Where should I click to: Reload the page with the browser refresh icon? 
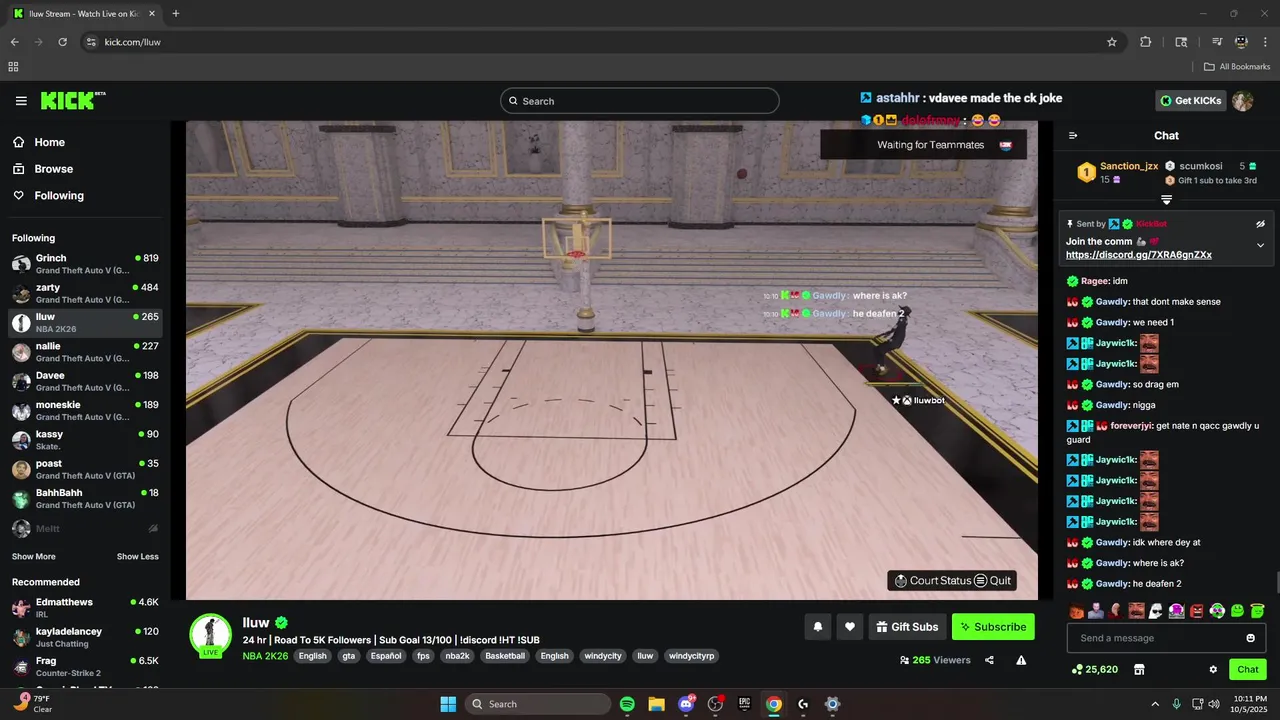point(62,42)
